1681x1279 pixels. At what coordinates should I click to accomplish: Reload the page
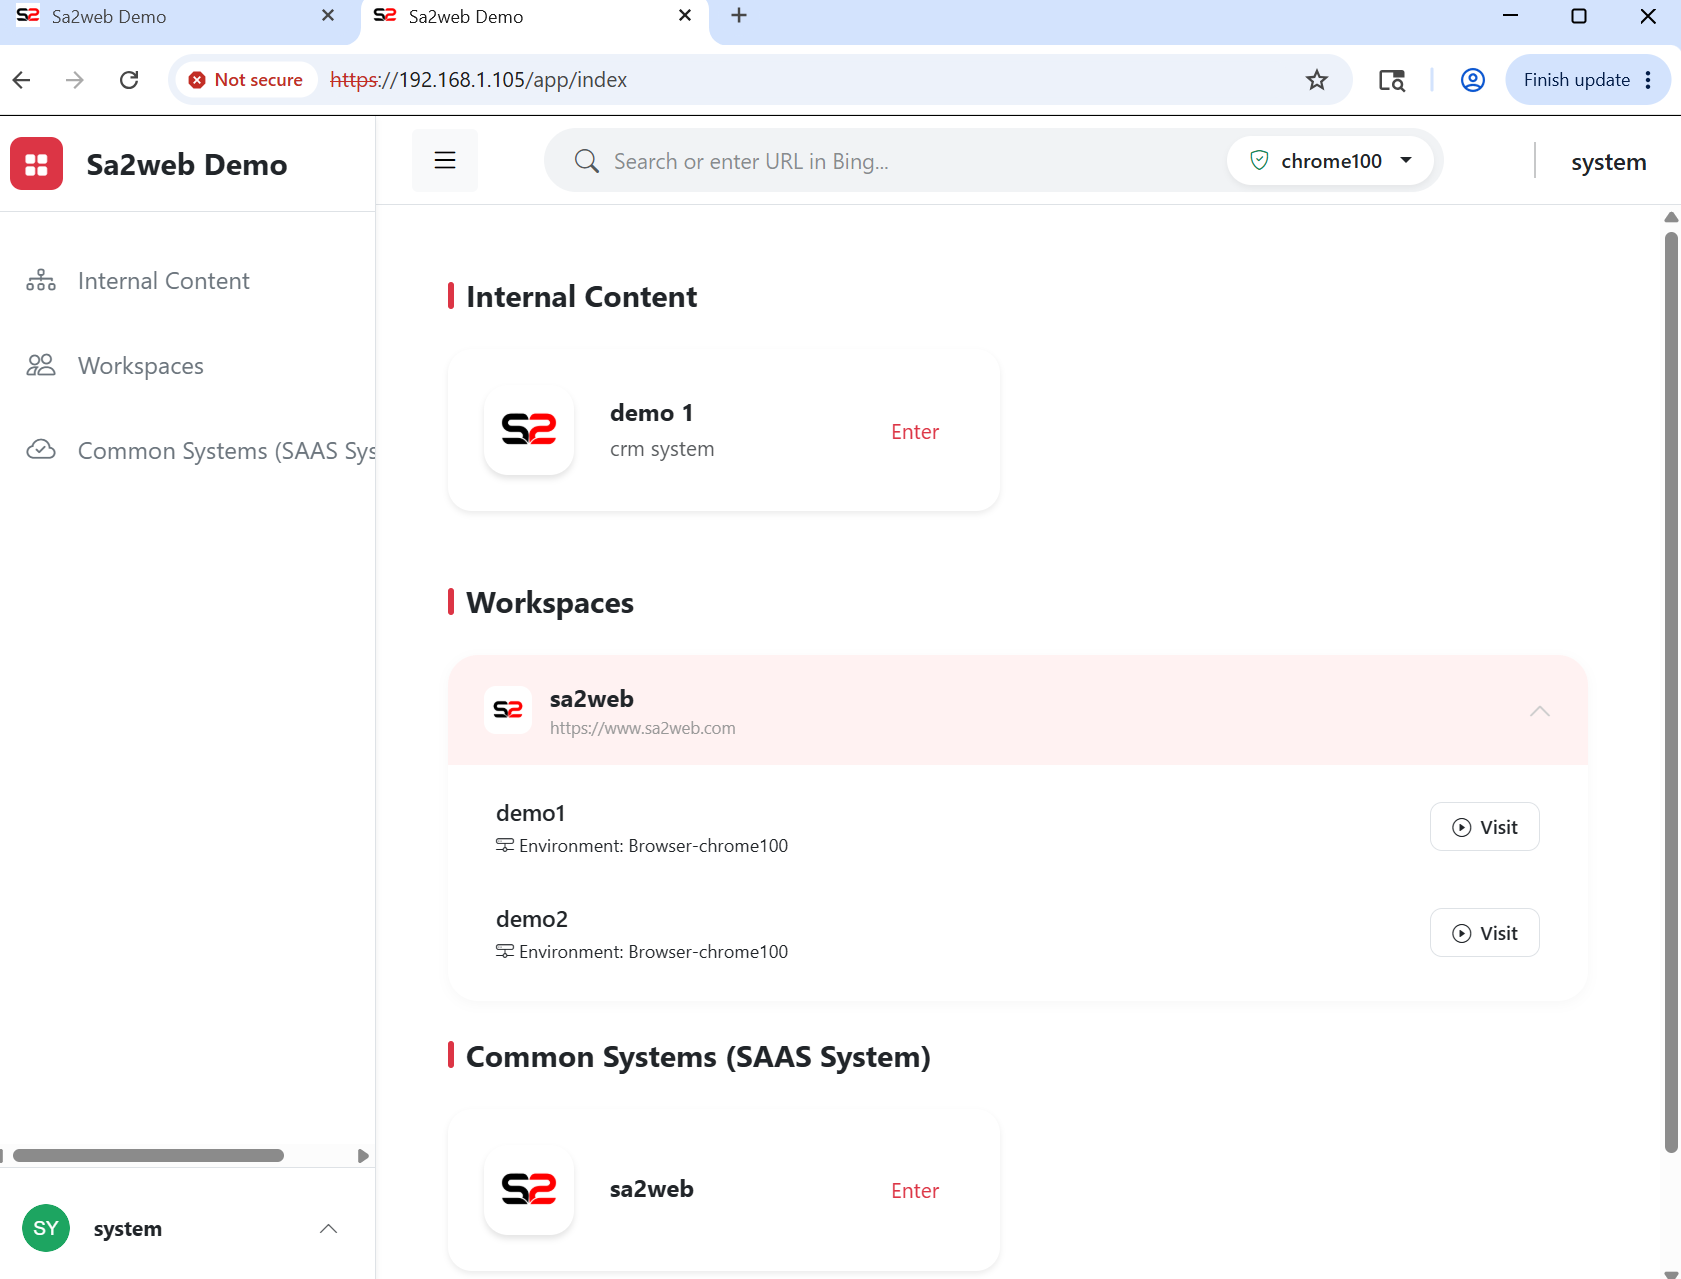pos(129,80)
